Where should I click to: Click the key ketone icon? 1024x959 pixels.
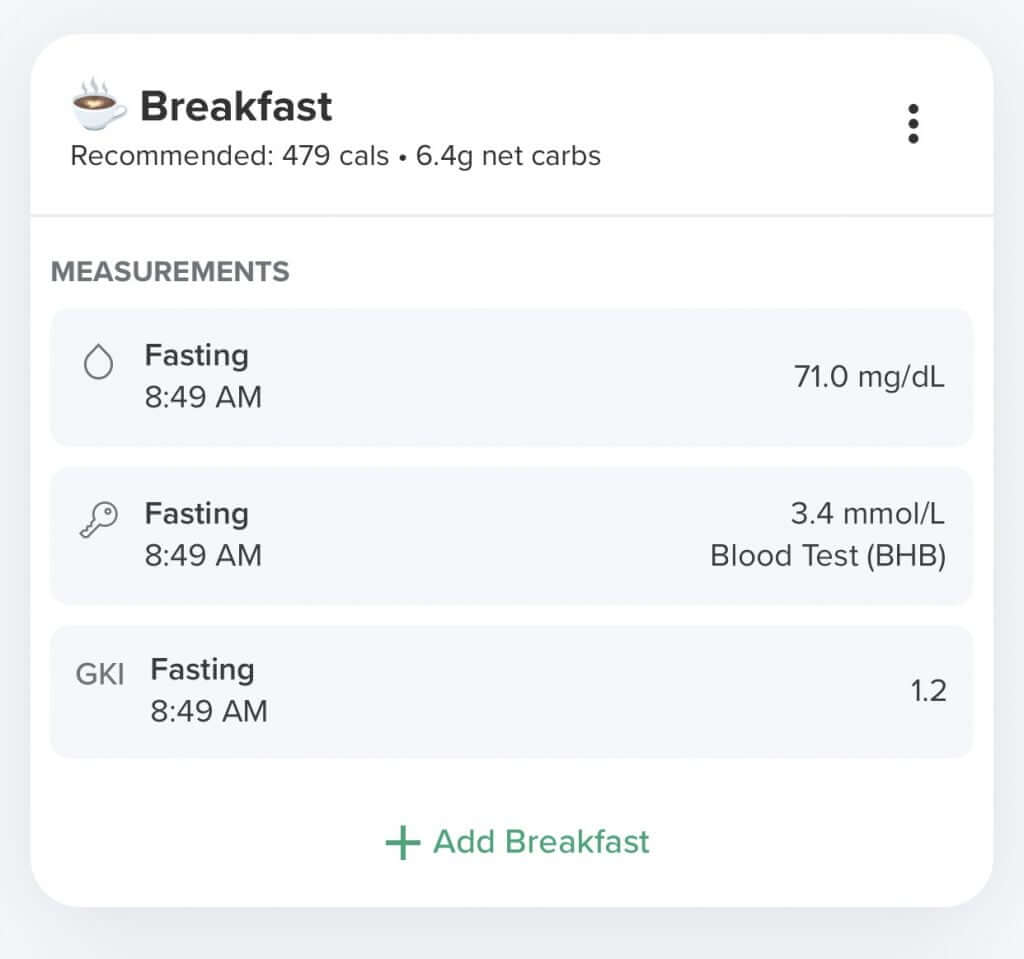[x=99, y=519]
